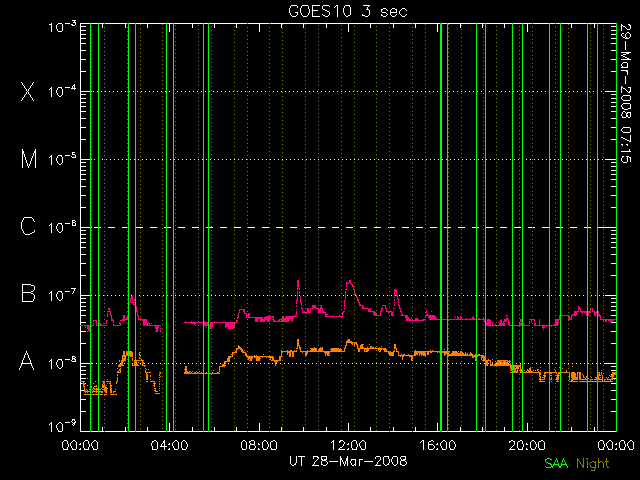Click the yellow Night legend label
Screen dimensions: 640x480
point(593,464)
